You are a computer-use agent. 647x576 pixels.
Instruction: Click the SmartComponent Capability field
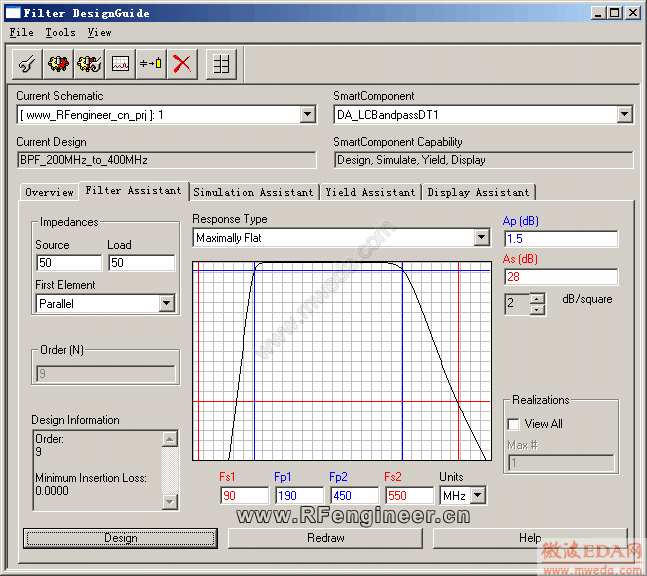[x=484, y=160]
